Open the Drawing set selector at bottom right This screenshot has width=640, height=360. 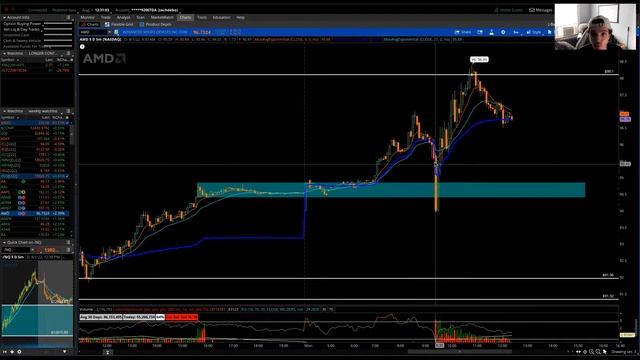623,351
